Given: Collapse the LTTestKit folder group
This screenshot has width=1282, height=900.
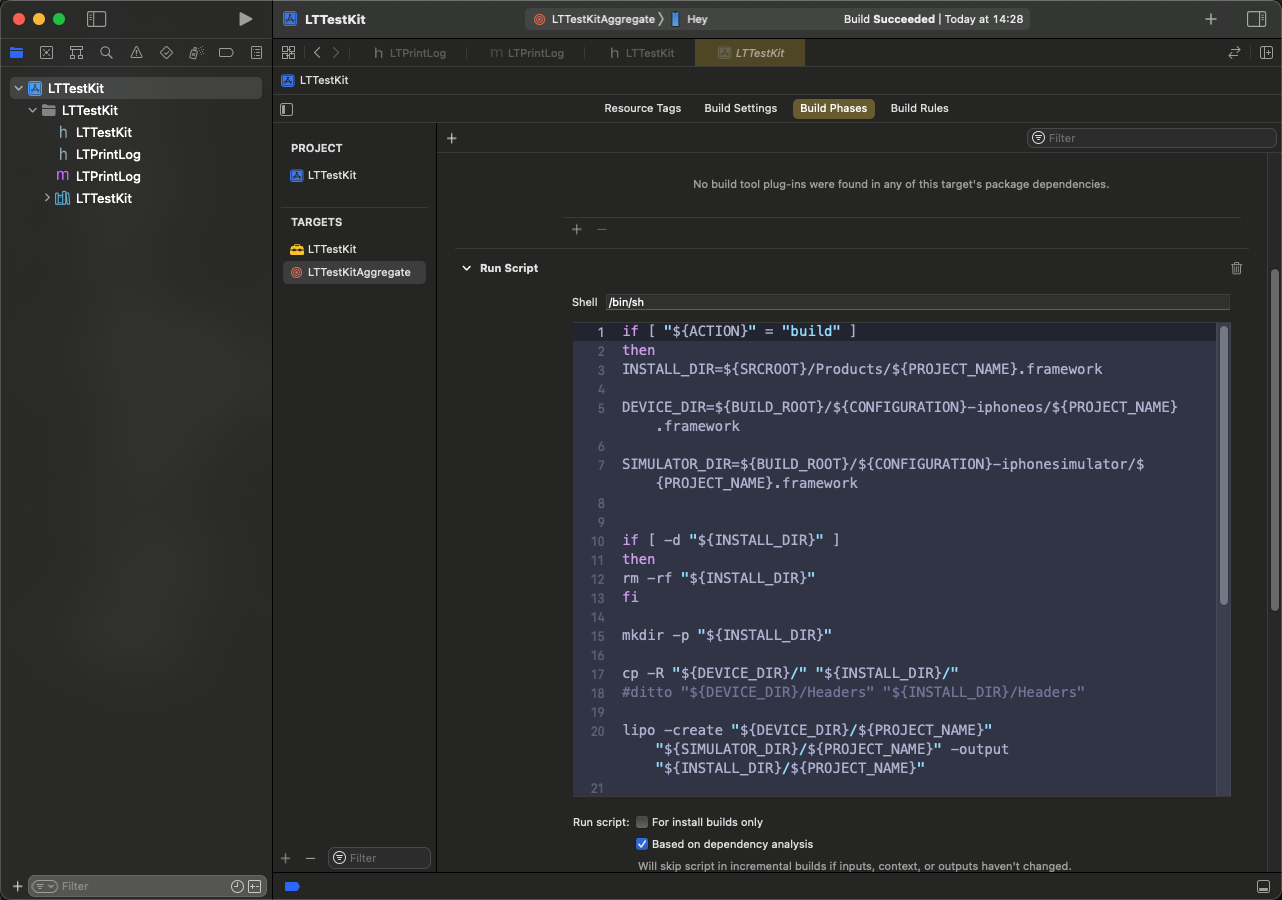Looking at the screenshot, I should pos(33,110).
